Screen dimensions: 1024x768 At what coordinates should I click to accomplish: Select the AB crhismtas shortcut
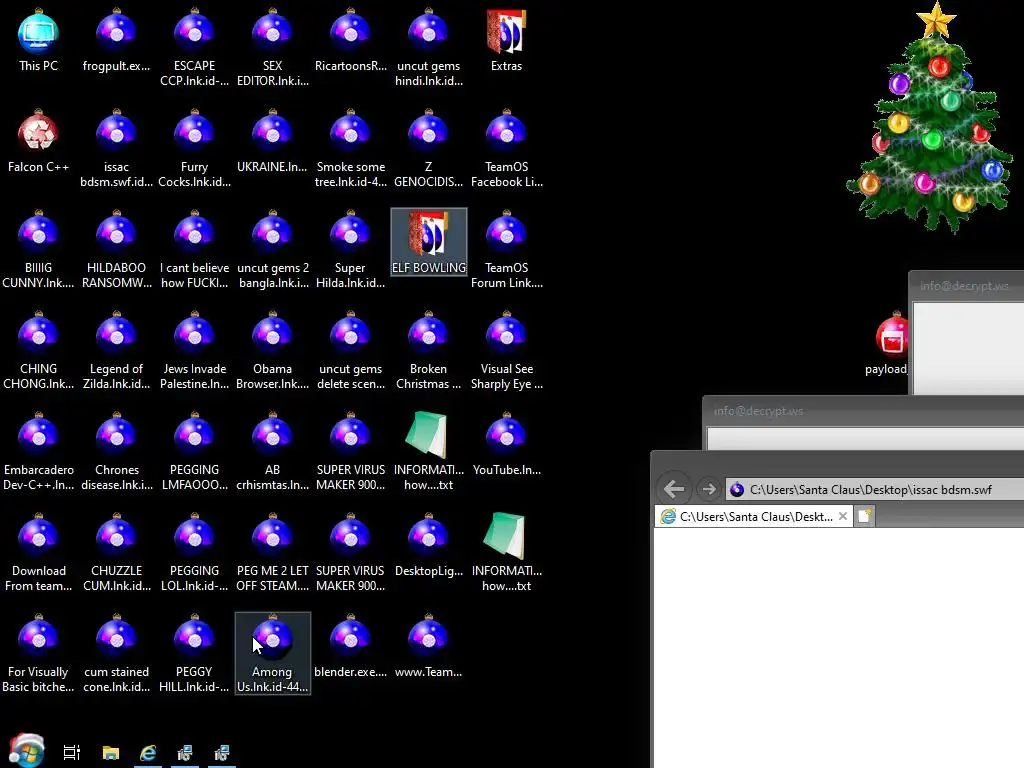[x=272, y=452]
